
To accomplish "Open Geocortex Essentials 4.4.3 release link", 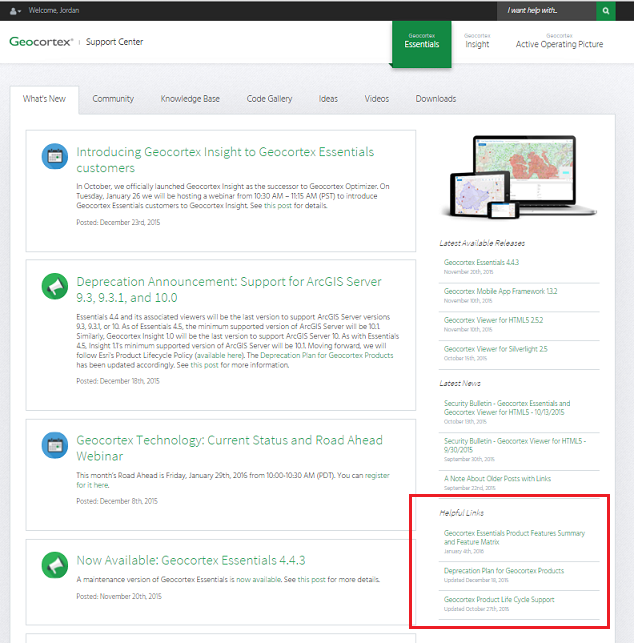I will click(x=481, y=262).
